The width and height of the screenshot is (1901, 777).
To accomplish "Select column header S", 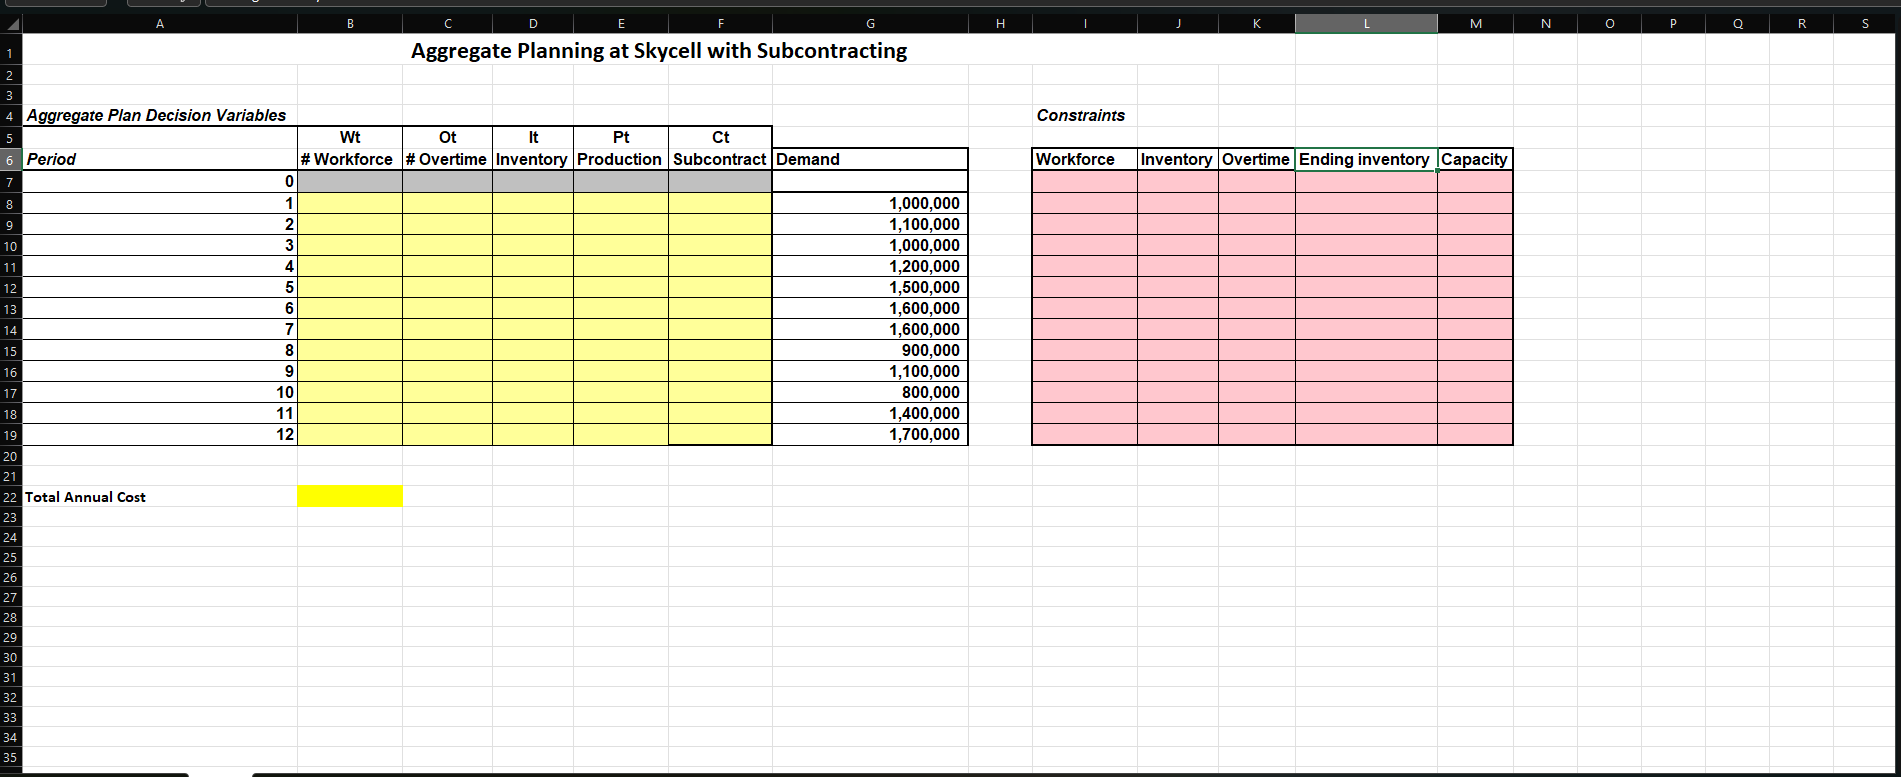I will point(1866,24).
